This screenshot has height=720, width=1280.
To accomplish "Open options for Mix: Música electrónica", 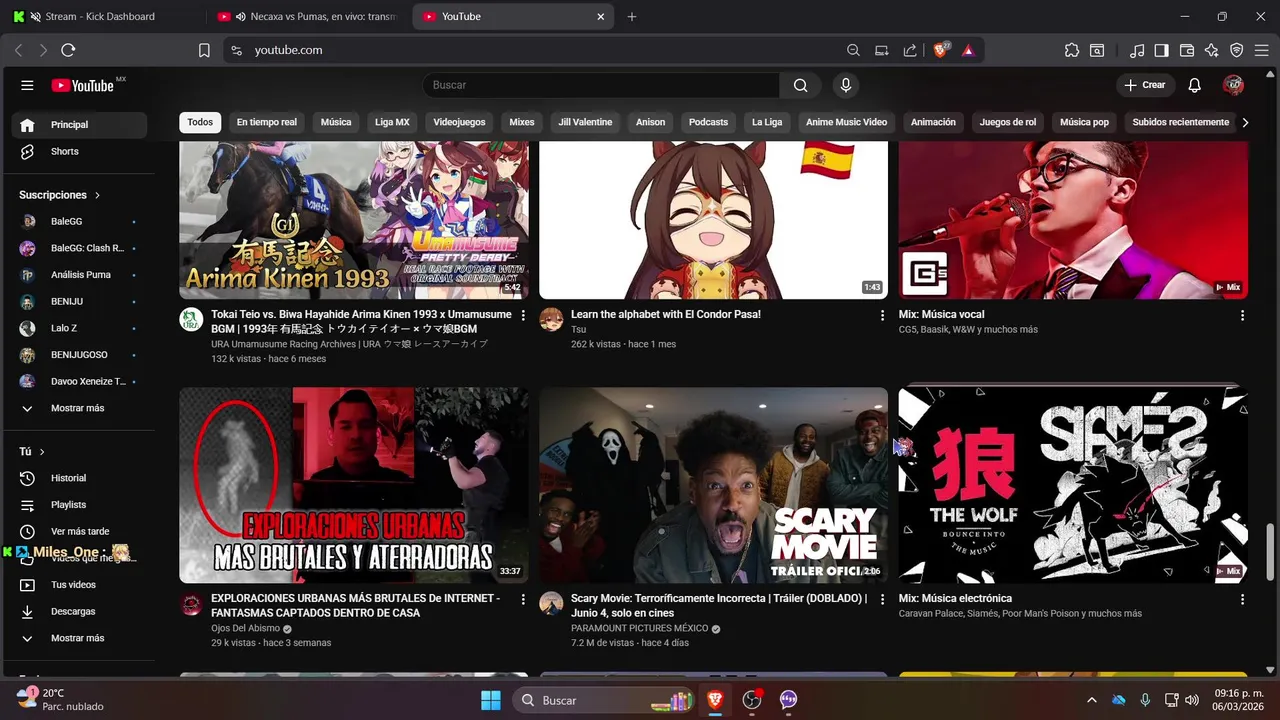I will pyautogui.click(x=1242, y=599).
